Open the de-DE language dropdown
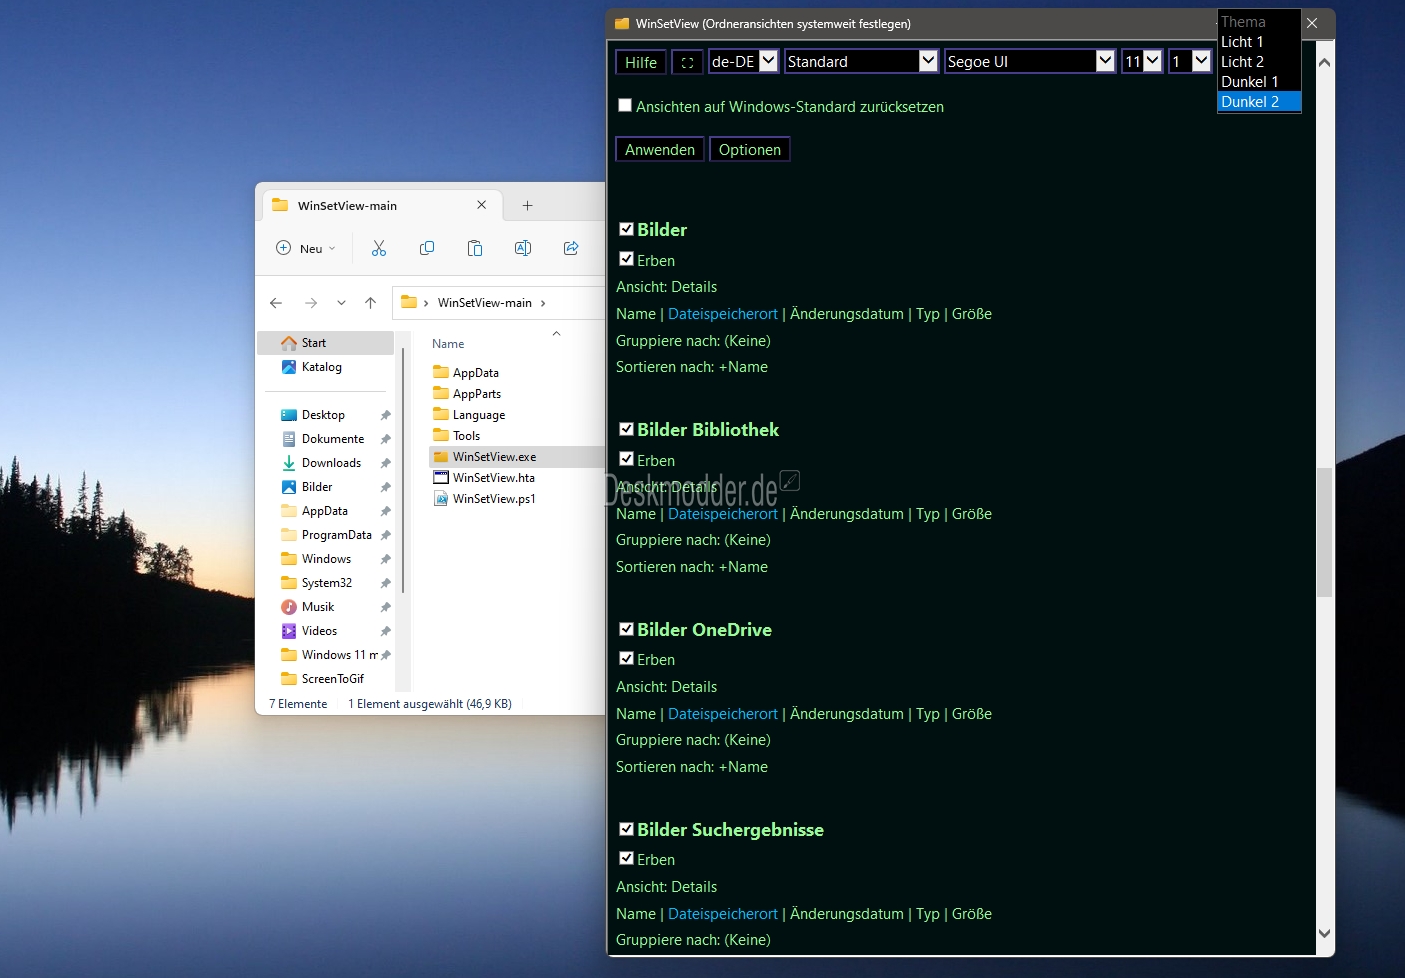This screenshot has width=1405, height=978. tap(743, 61)
